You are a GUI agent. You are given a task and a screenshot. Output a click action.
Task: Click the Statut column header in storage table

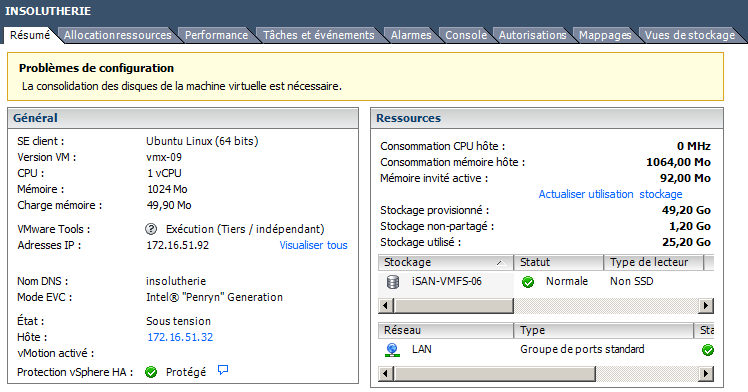559,262
